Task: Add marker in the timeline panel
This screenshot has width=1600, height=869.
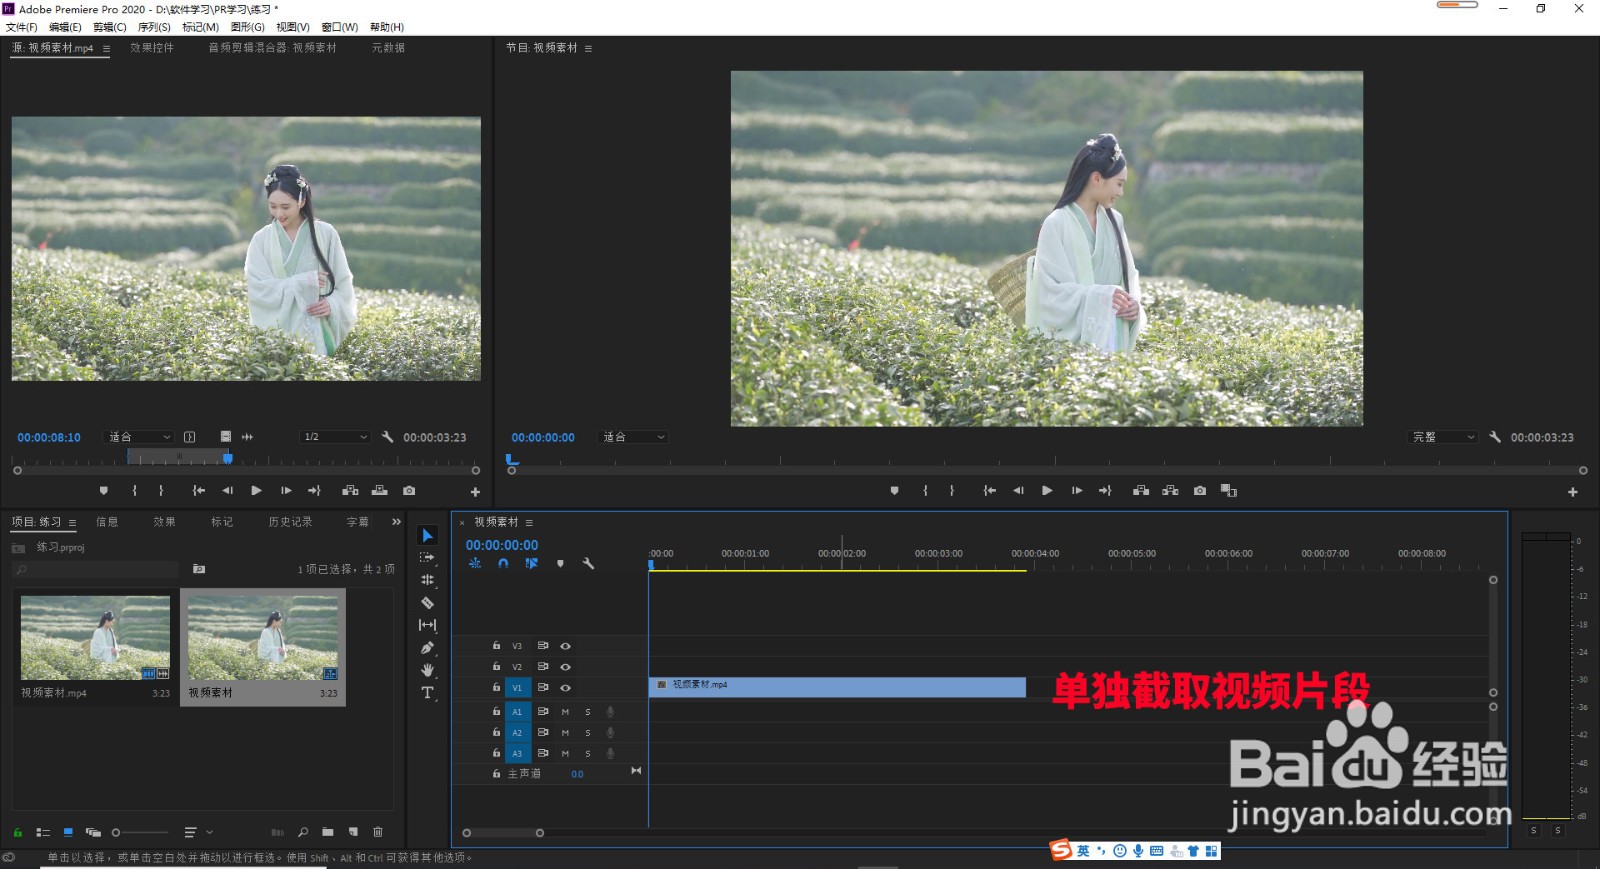Action: [x=560, y=563]
